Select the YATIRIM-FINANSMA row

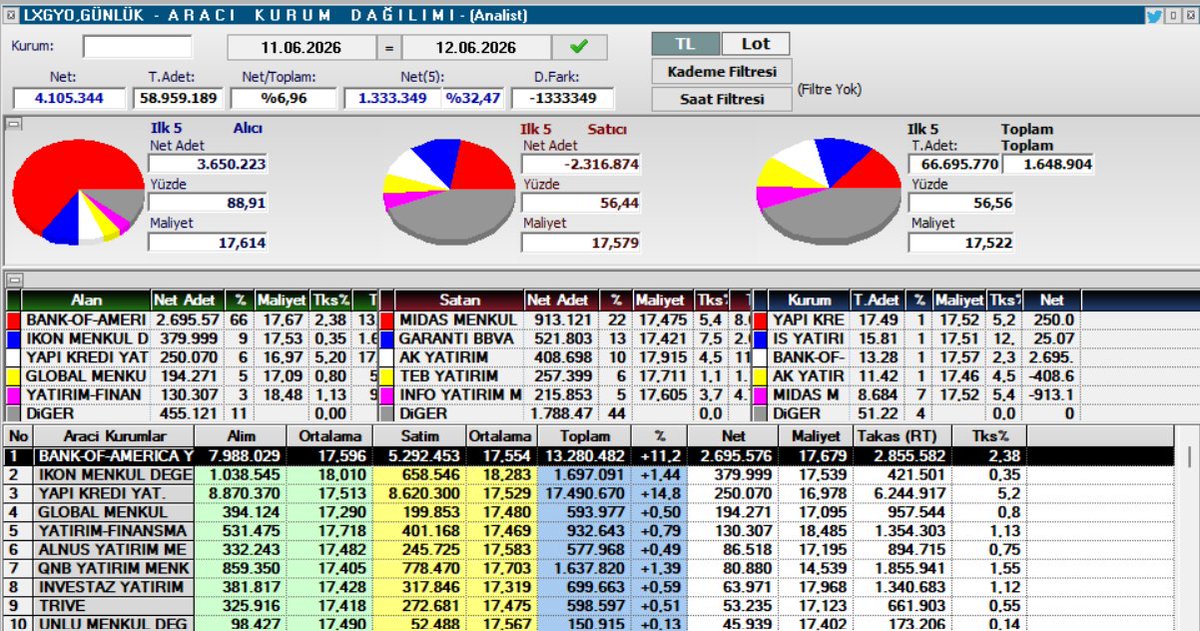click(x=590, y=531)
